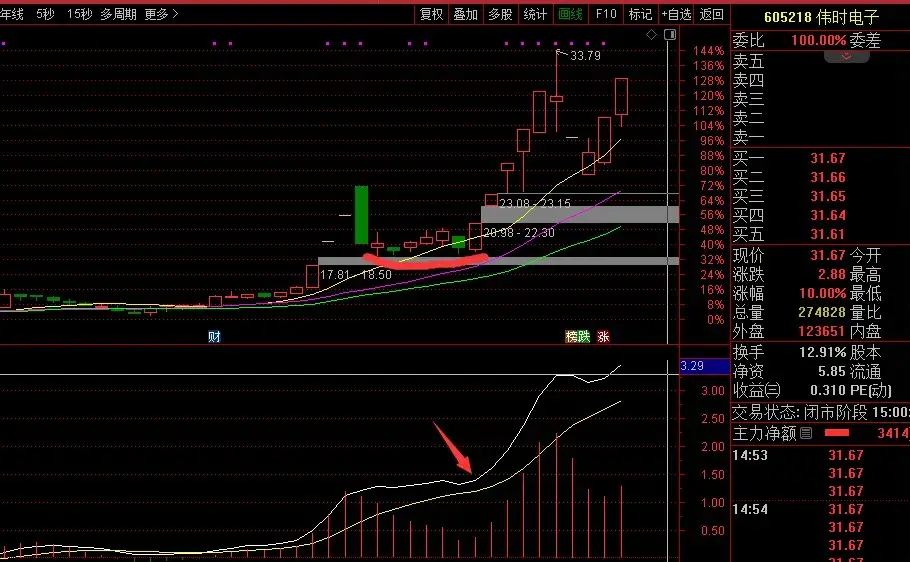This screenshot has width=910, height=562.
Task: Switch to the 5秒 period tab
Action: (46, 14)
